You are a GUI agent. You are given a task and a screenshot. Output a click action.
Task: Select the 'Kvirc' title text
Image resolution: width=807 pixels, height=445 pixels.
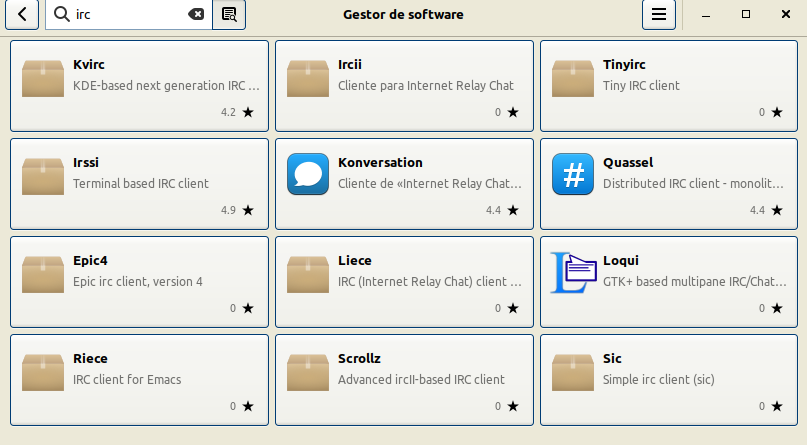(x=89, y=64)
